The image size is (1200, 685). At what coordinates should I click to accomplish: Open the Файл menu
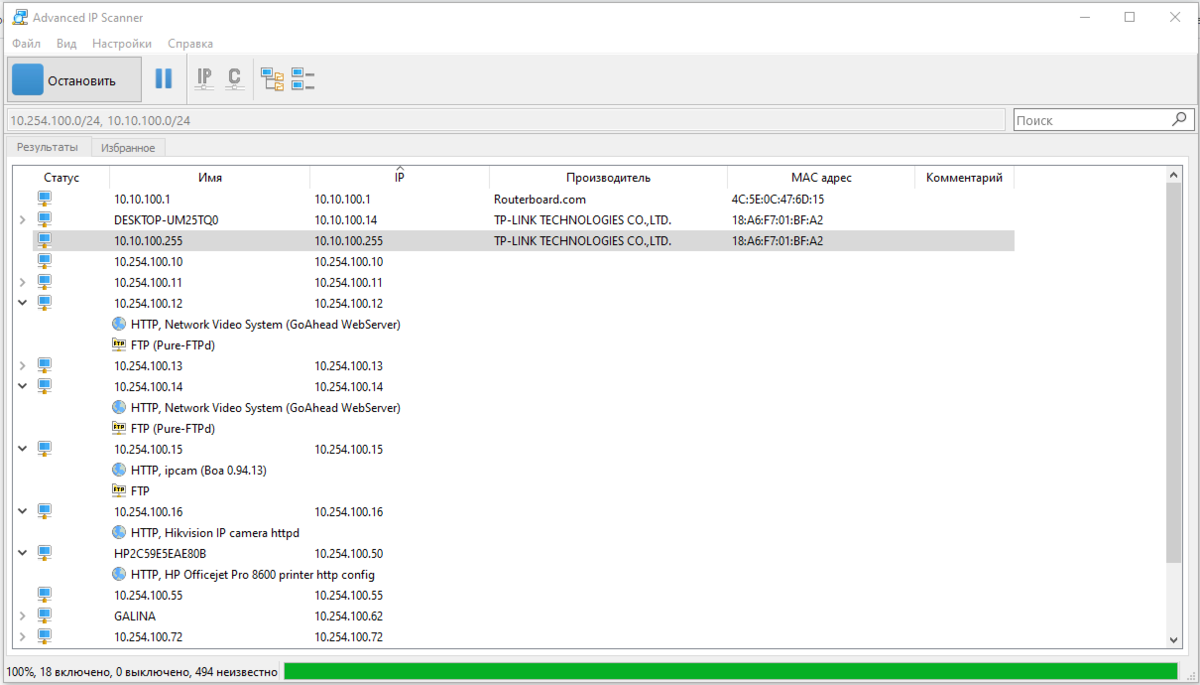[26, 44]
